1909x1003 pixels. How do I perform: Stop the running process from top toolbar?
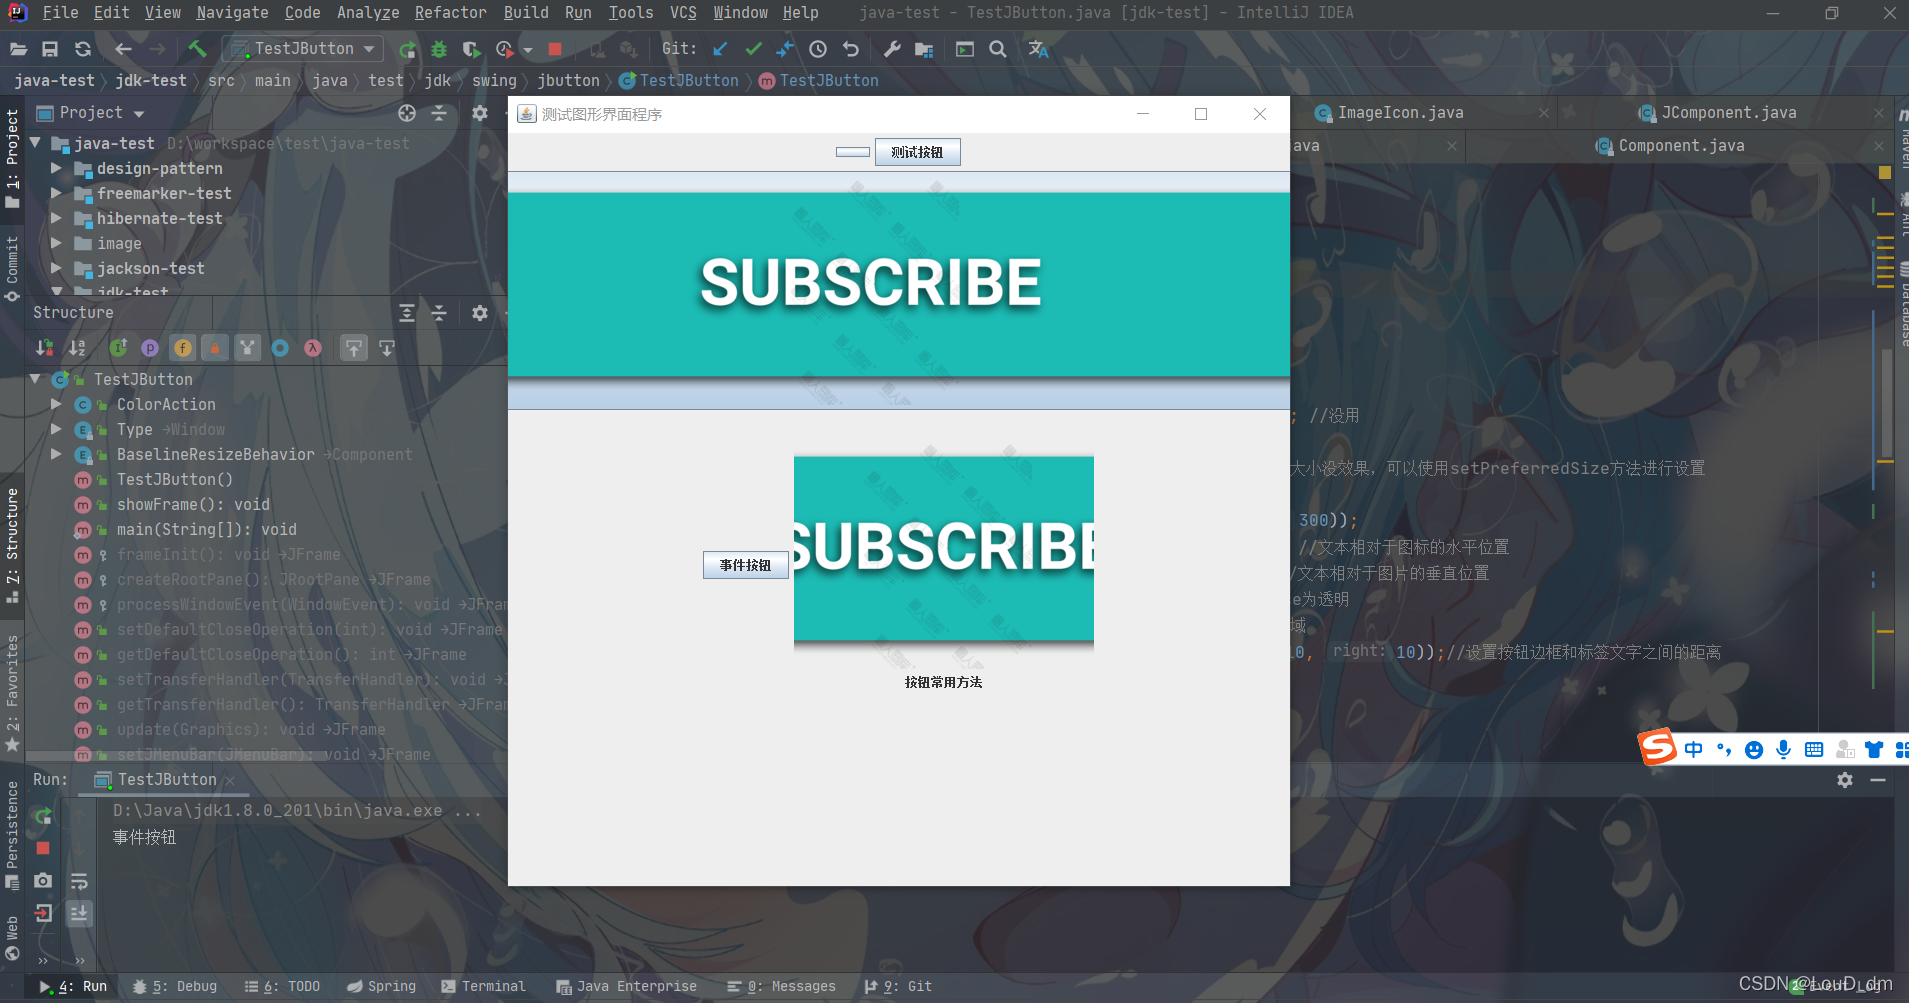click(x=555, y=49)
